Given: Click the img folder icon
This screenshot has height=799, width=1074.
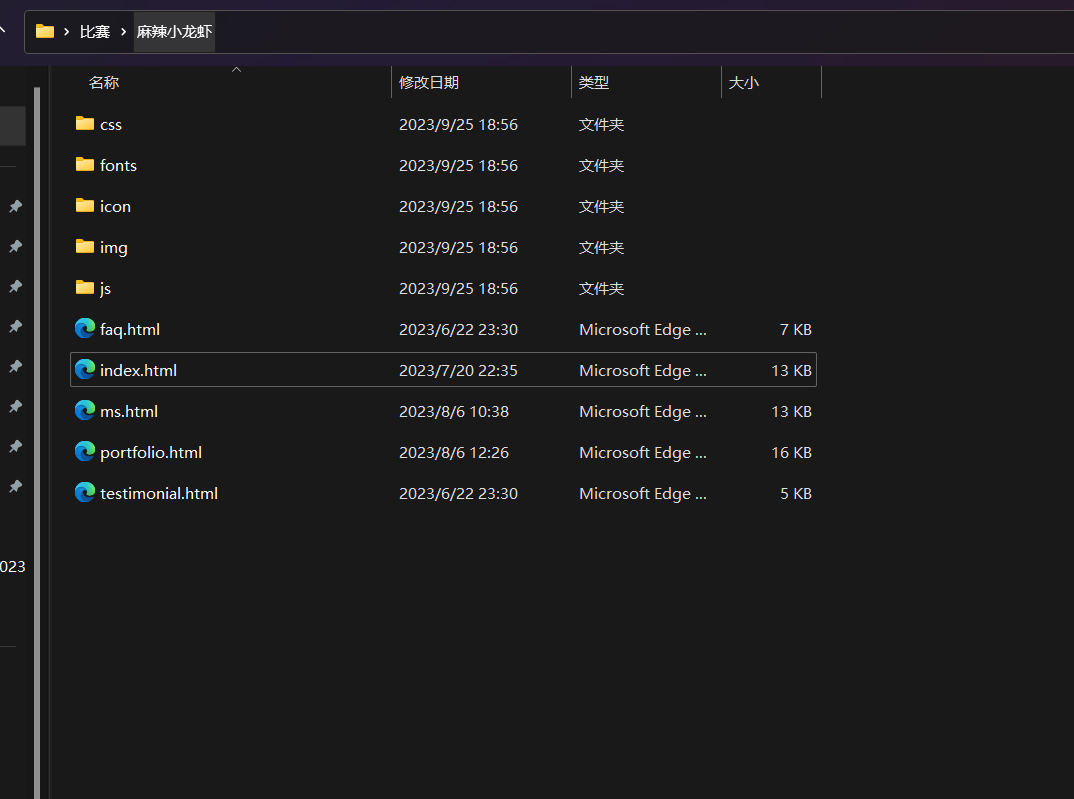Looking at the screenshot, I should pos(85,247).
